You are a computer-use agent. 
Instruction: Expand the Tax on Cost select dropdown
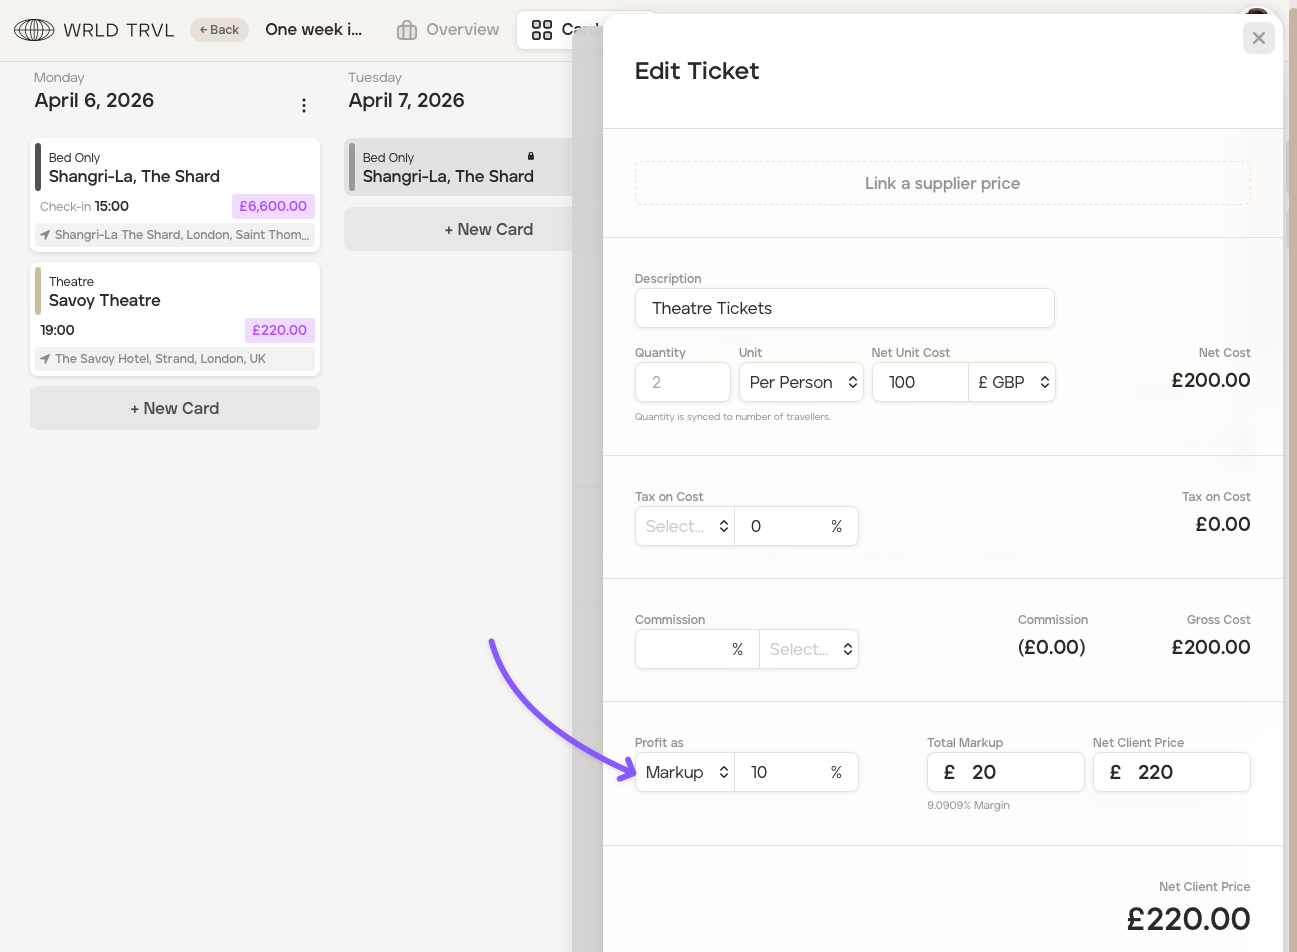685,526
